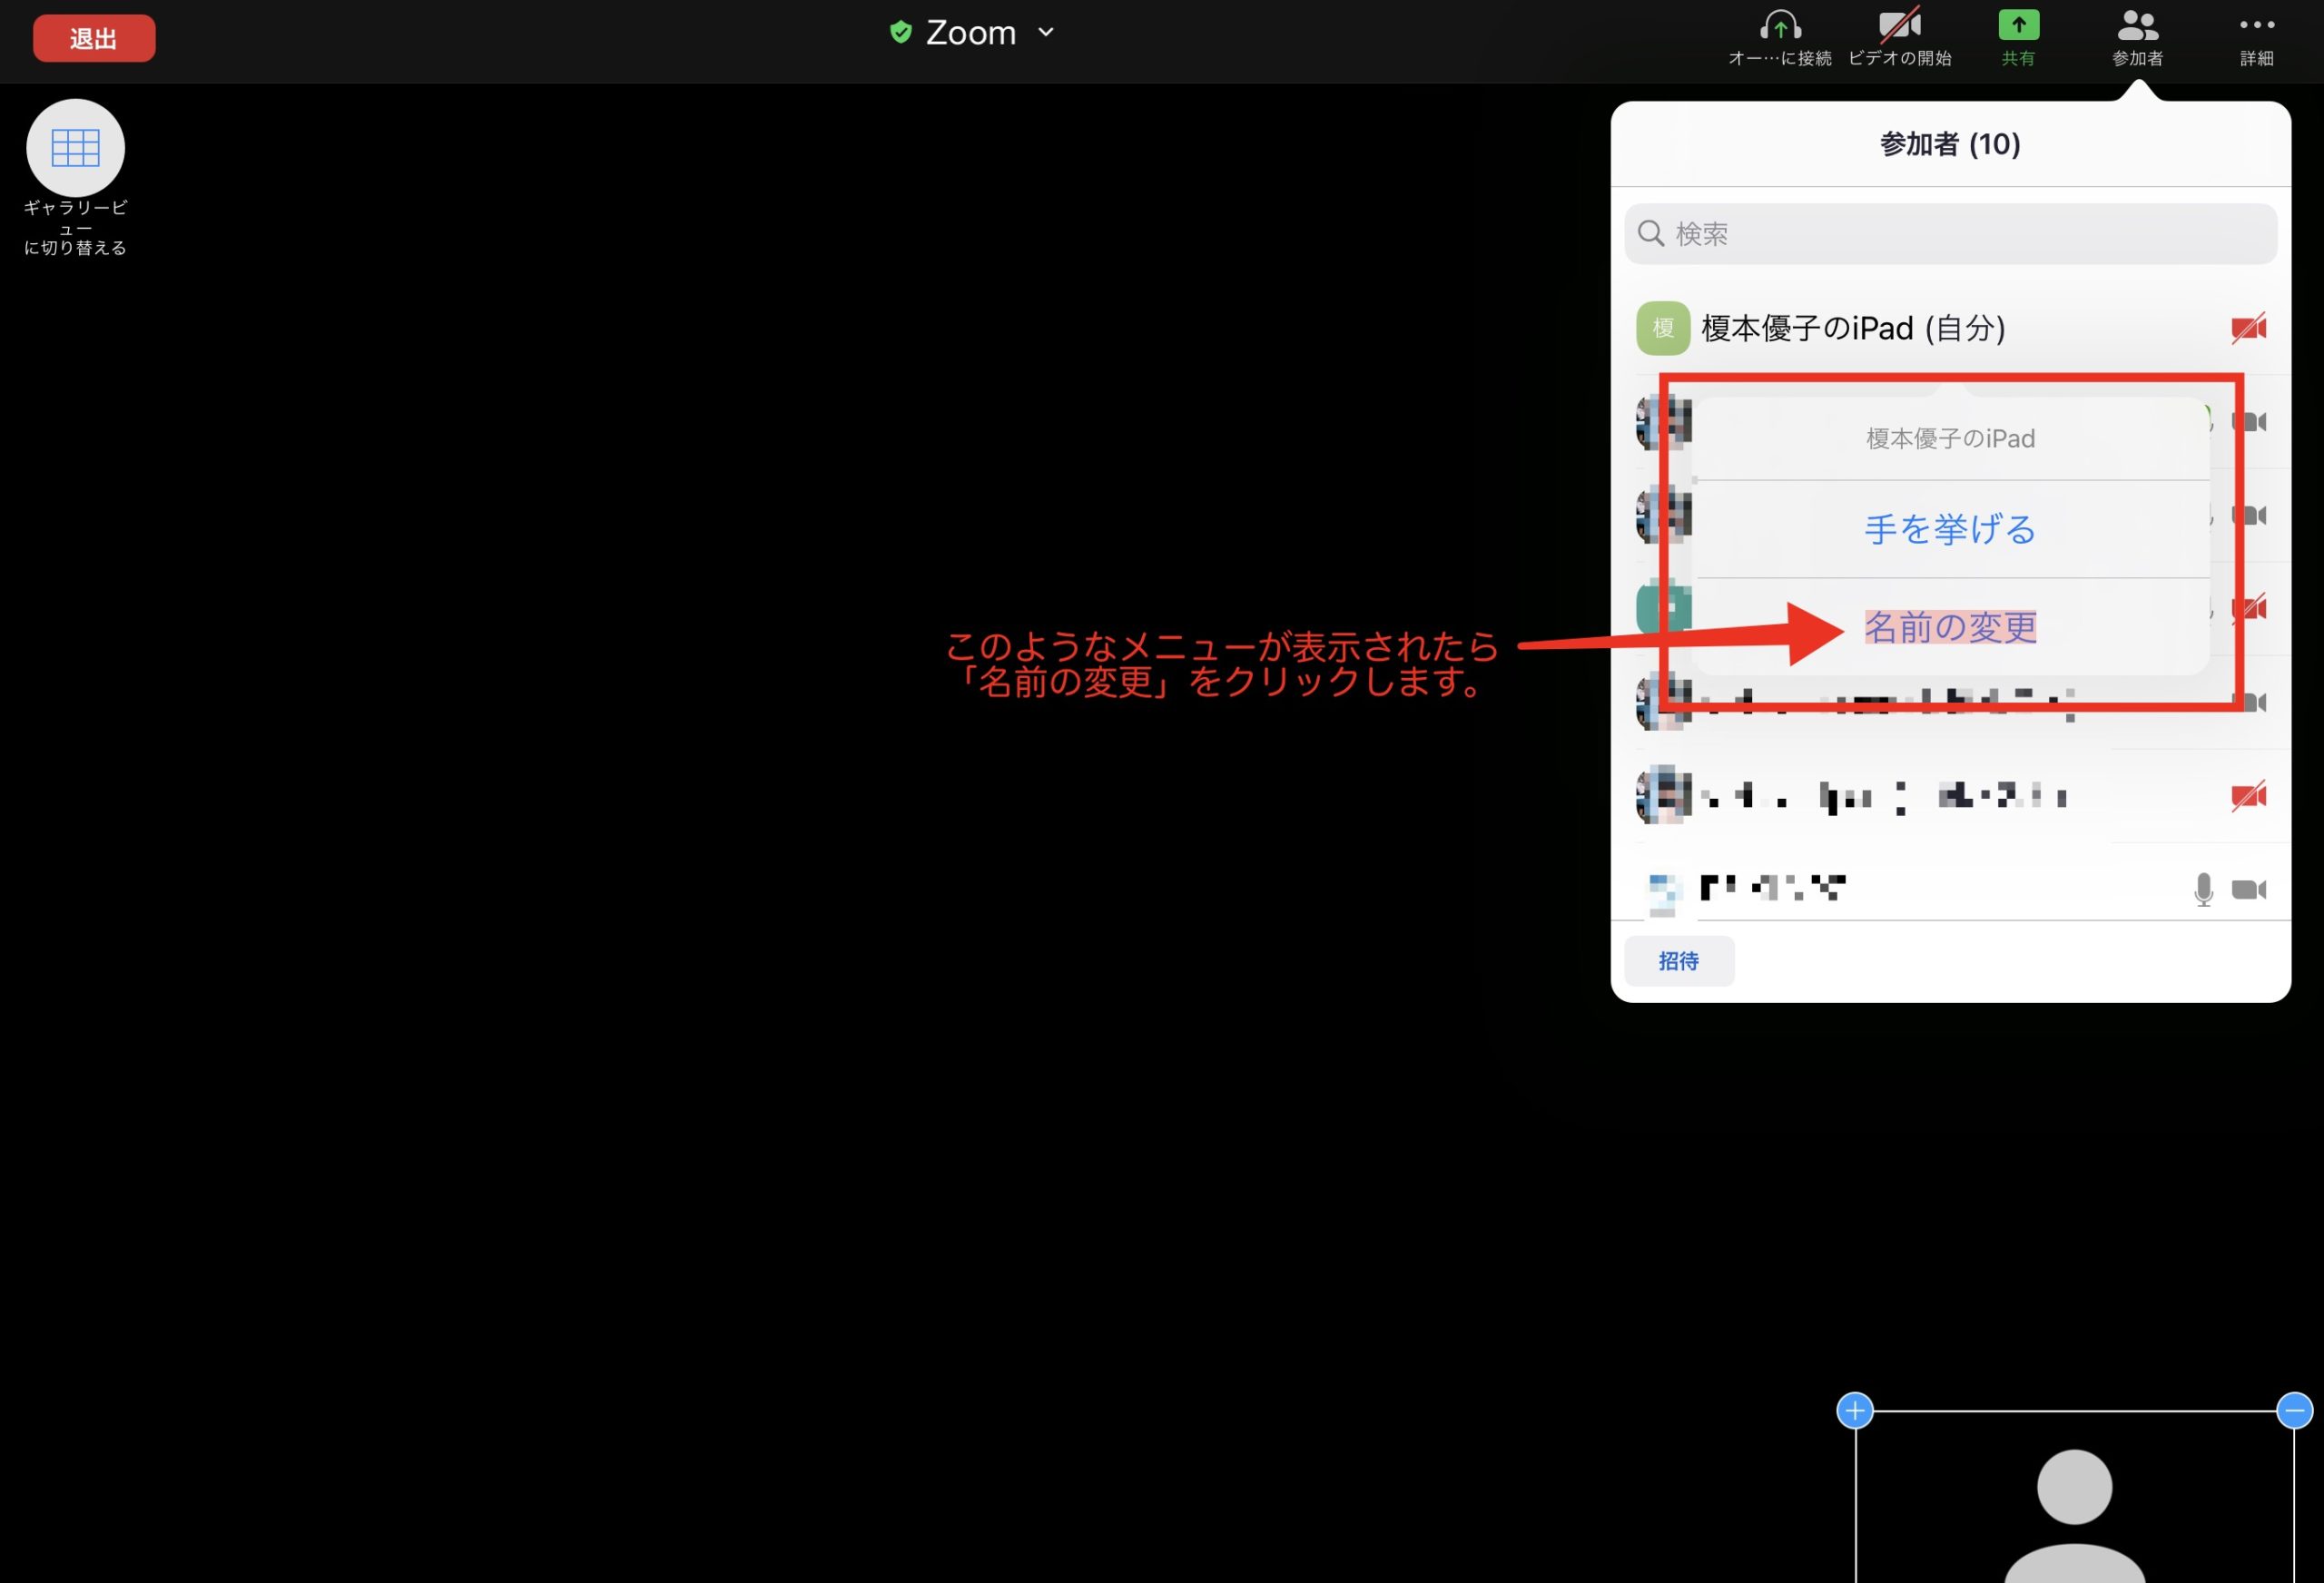Open the 詳細 more options icon

pyautogui.click(x=2257, y=25)
